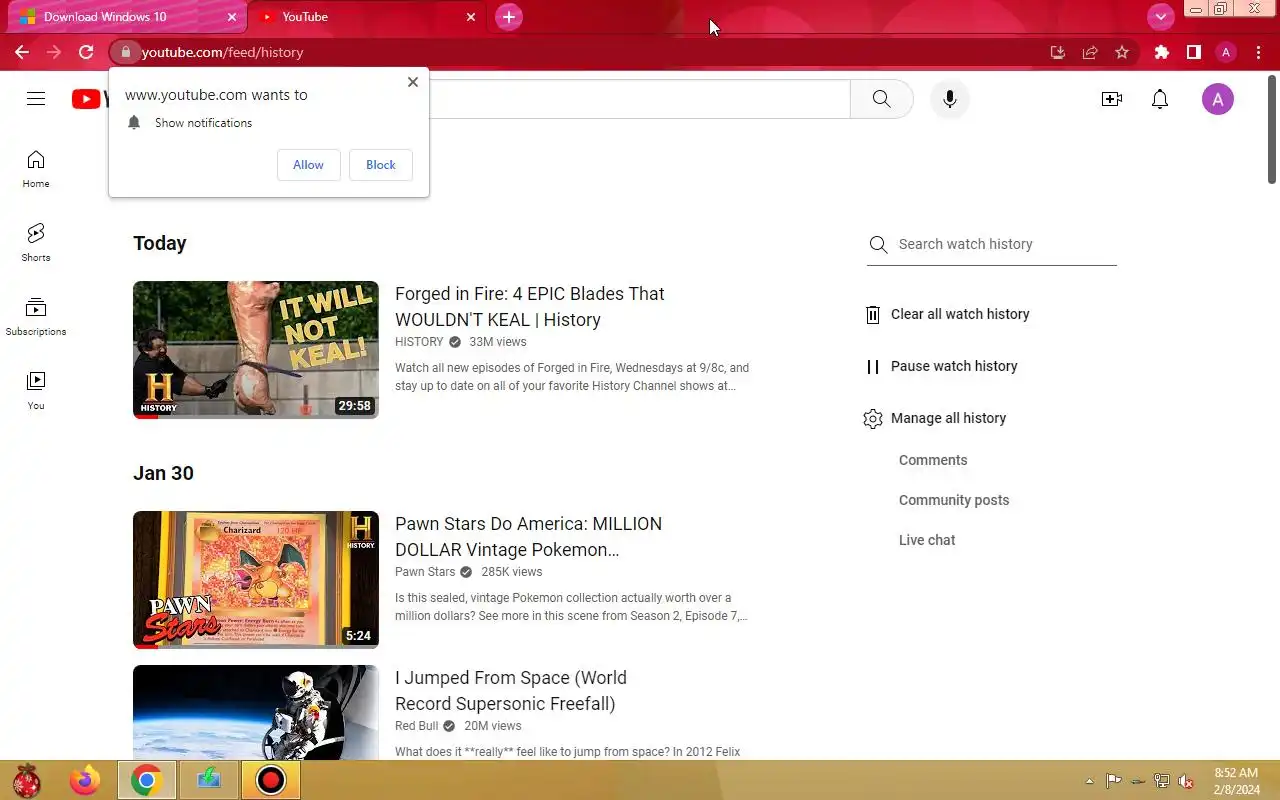The image size is (1280, 800).
Task: Go to Home in YouTube sidebar
Action: tap(36, 169)
